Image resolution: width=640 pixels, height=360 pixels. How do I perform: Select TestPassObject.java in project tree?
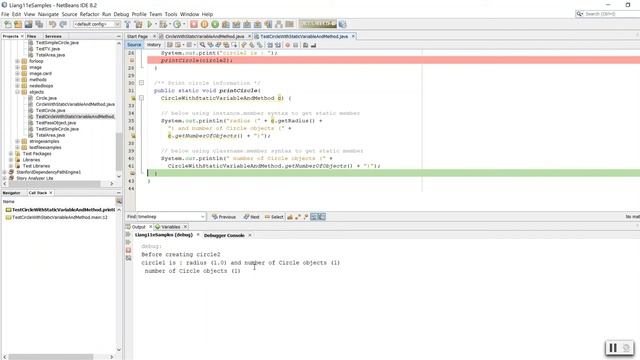[x=56, y=123]
